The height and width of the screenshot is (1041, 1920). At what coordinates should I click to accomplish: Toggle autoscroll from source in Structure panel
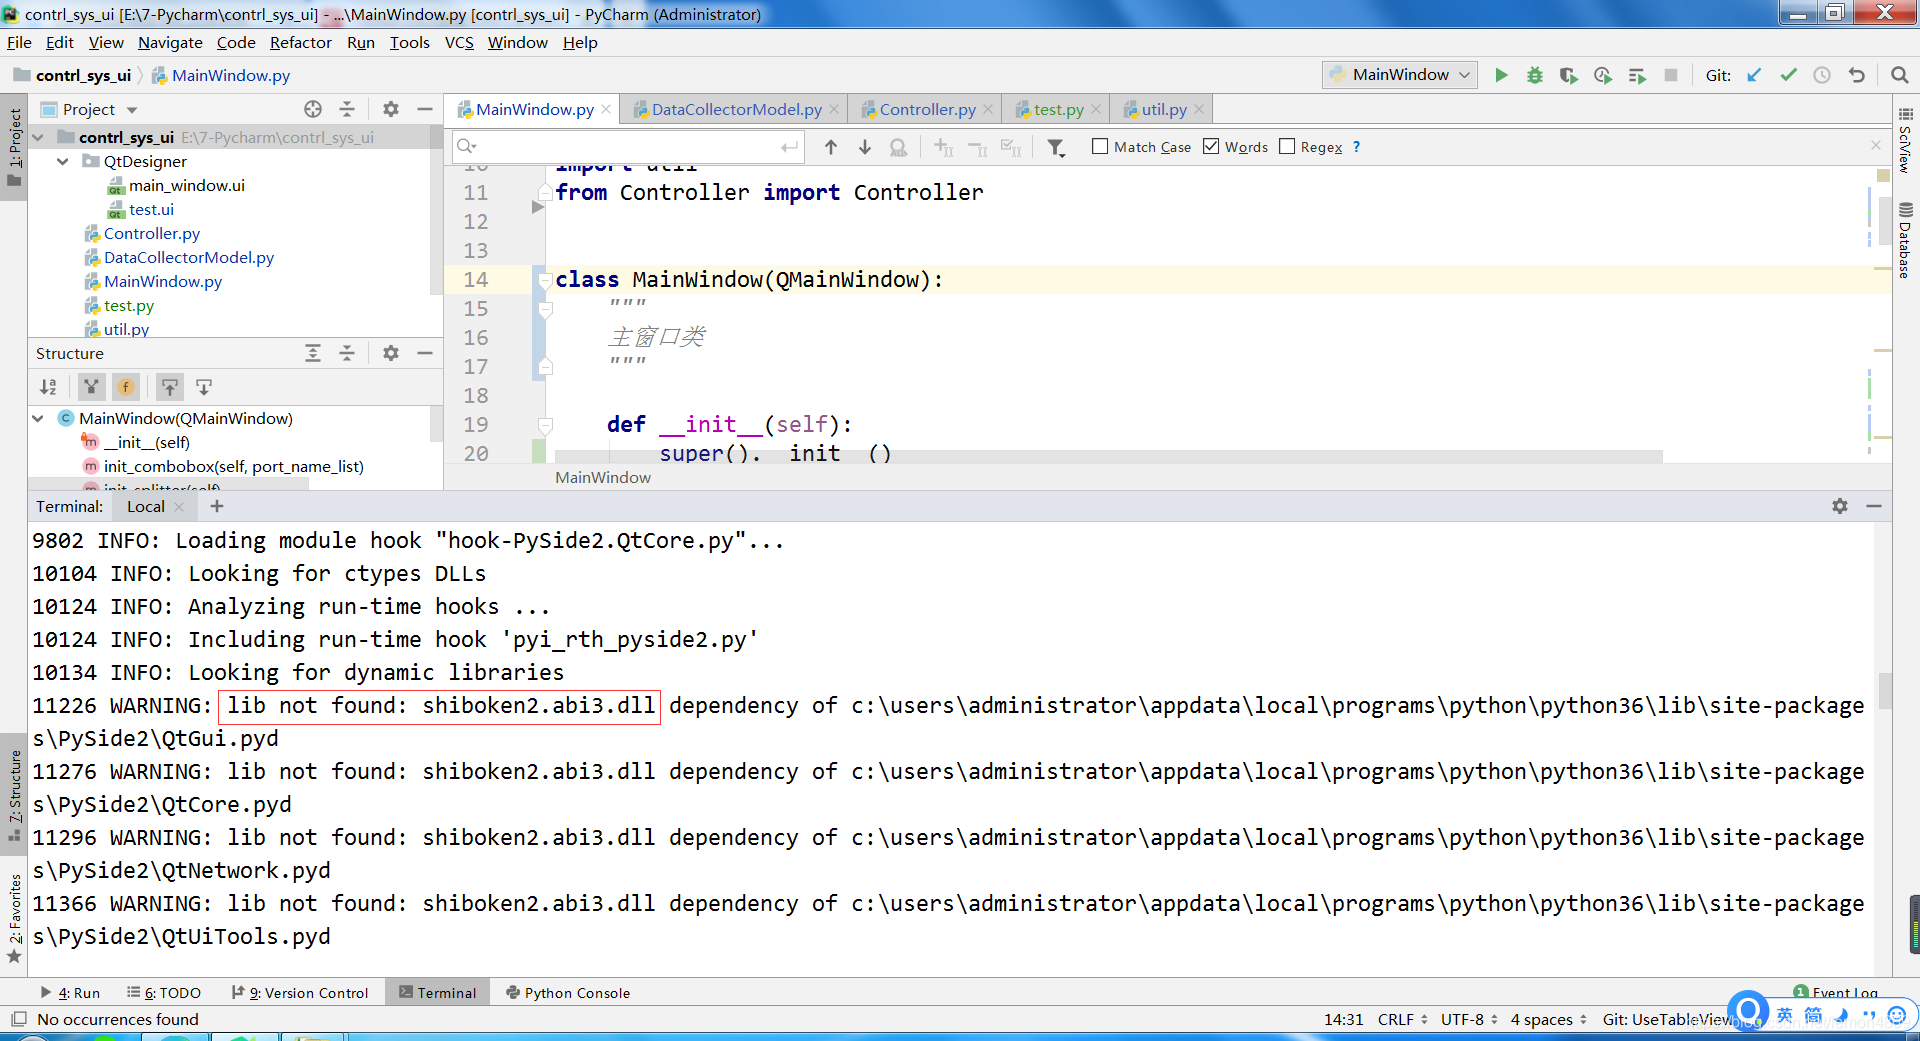click(x=204, y=387)
